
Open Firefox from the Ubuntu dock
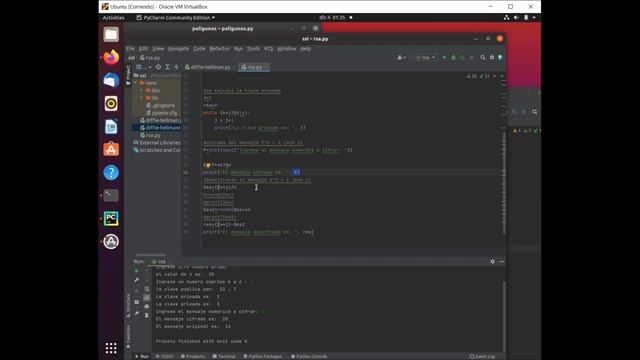click(111, 58)
